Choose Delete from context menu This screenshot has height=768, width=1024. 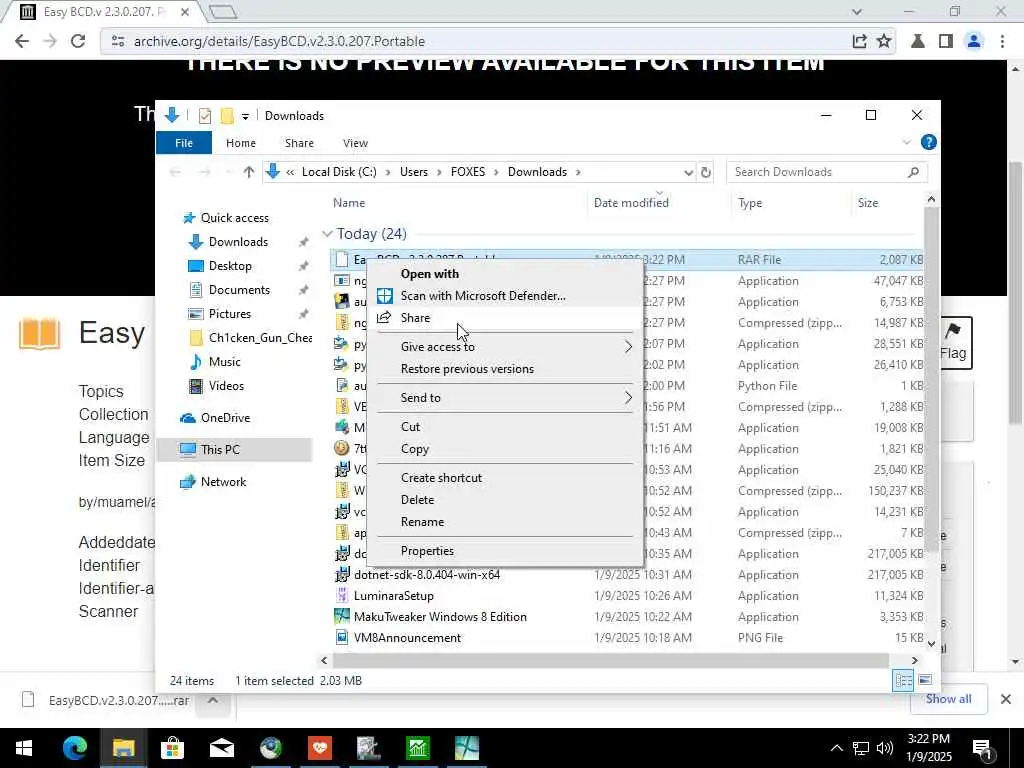417,500
